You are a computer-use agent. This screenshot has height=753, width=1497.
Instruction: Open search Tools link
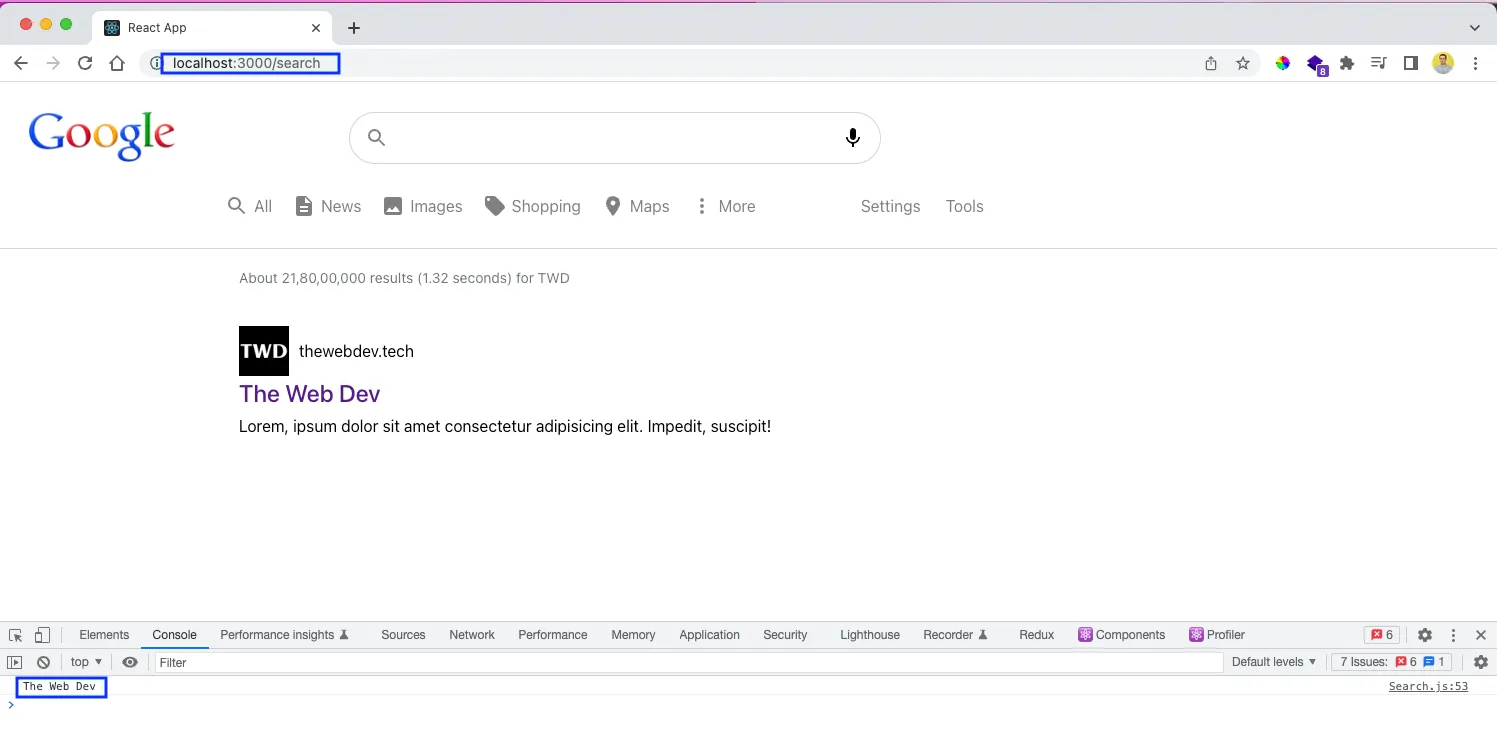point(965,206)
